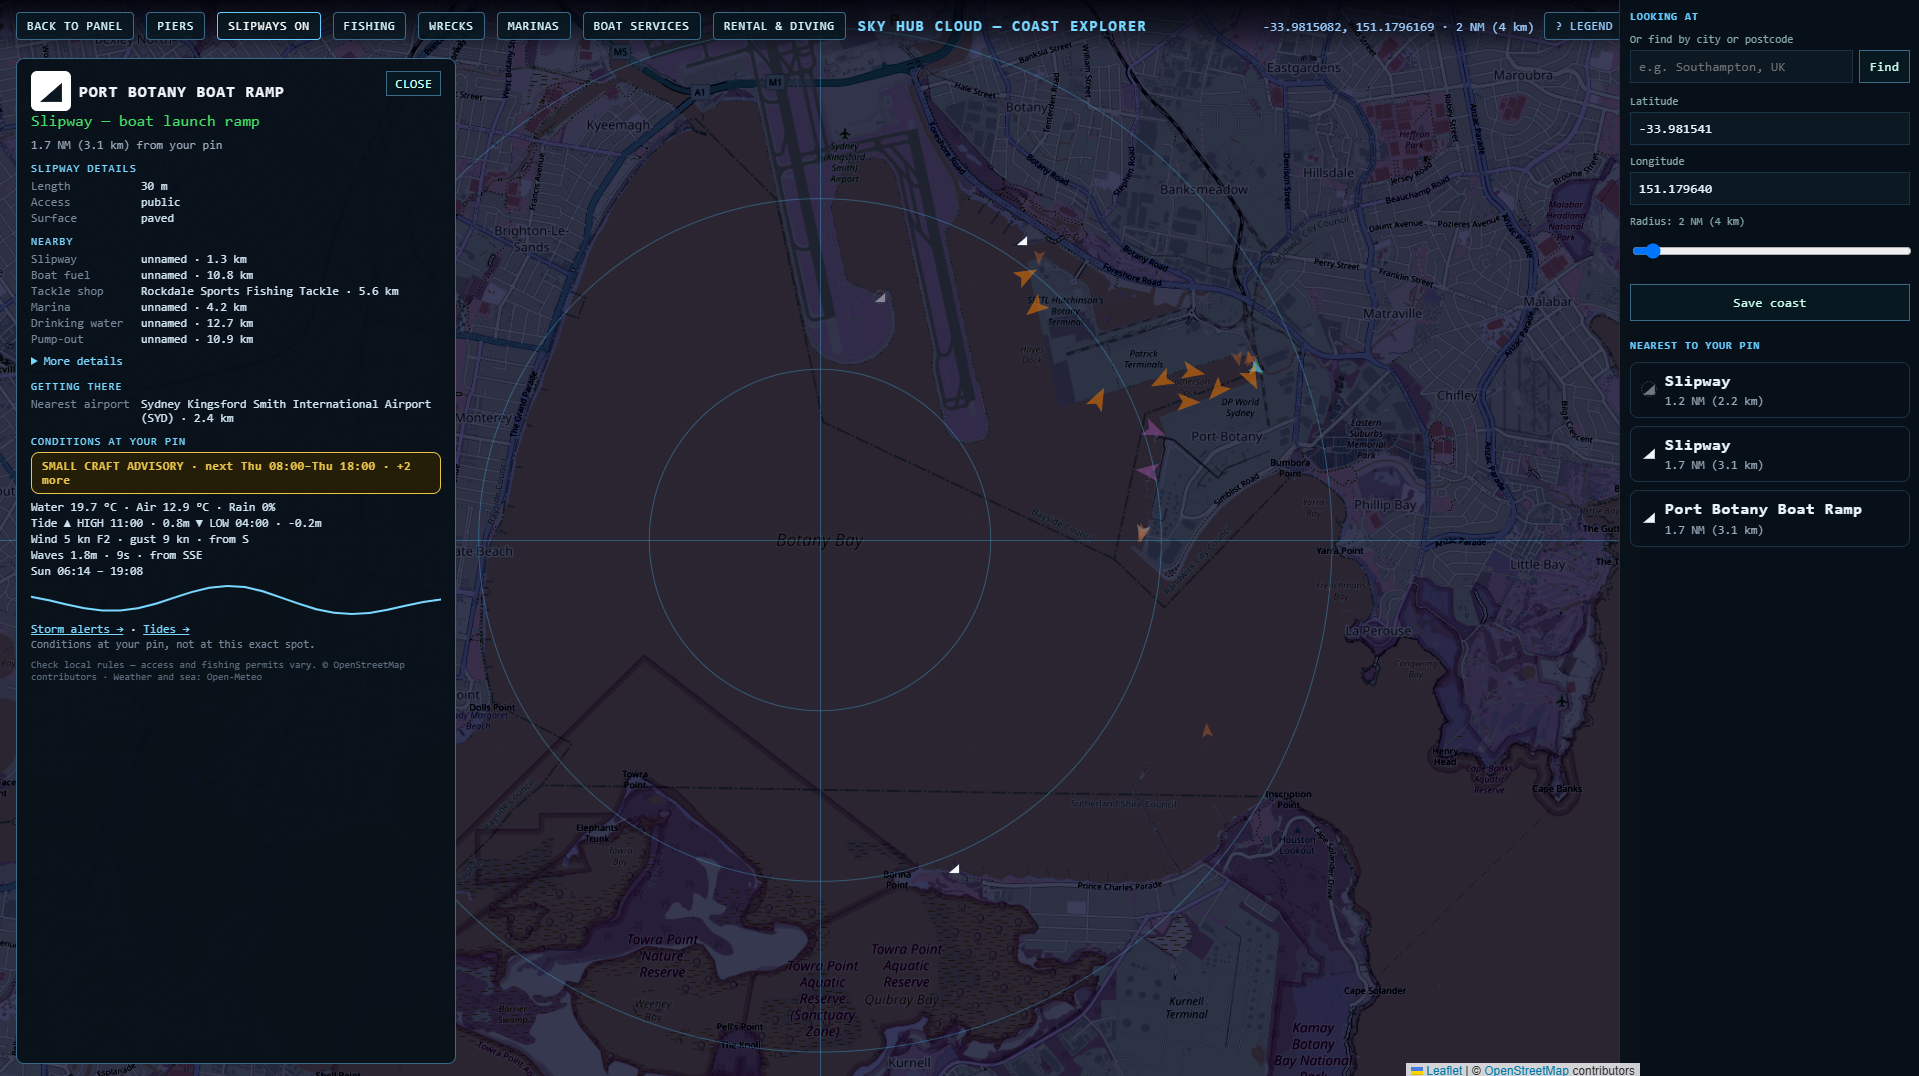Toggle the Boat Services layer
Viewport: 1919px width, 1076px height.
click(641, 26)
